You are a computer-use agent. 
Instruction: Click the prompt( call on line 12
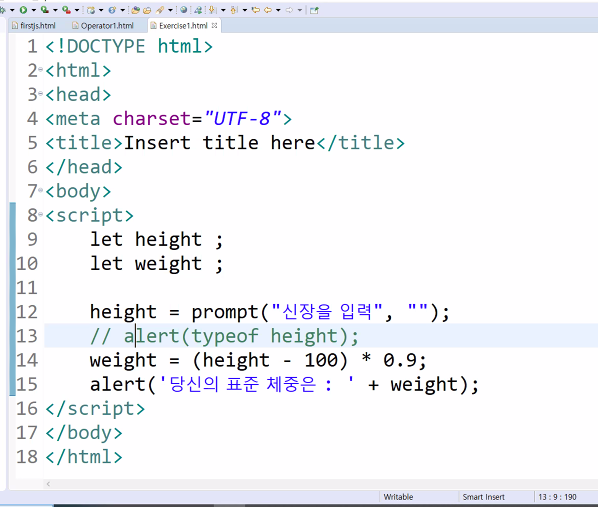point(230,312)
